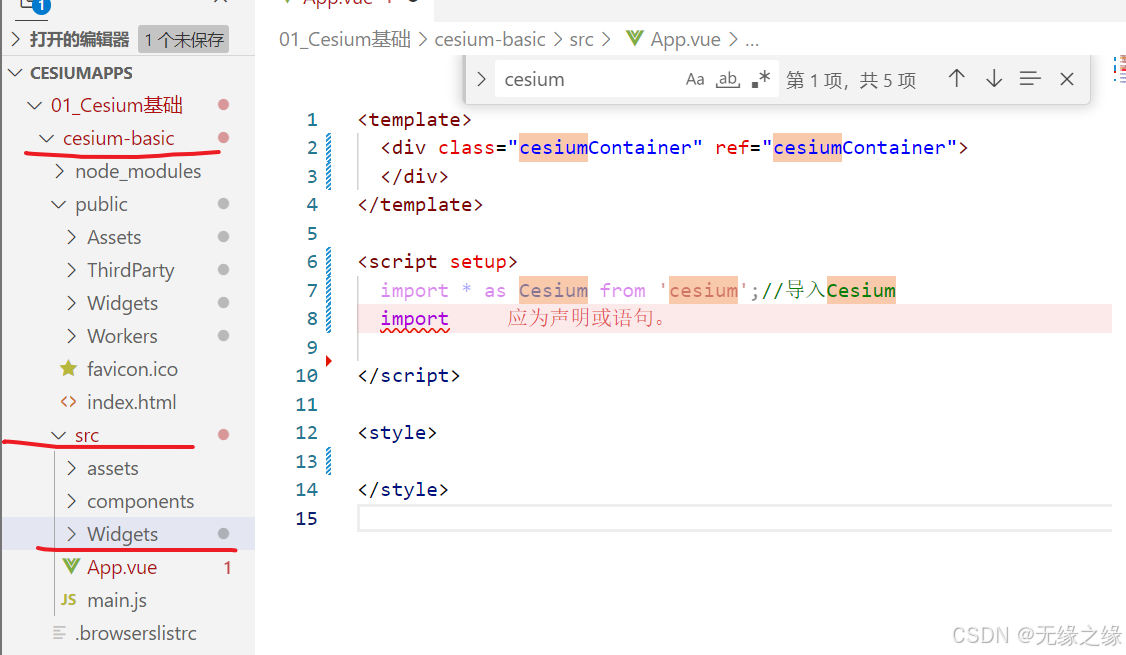Close the find widget
The width and height of the screenshot is (1126, 655).
coord(1067,79)
